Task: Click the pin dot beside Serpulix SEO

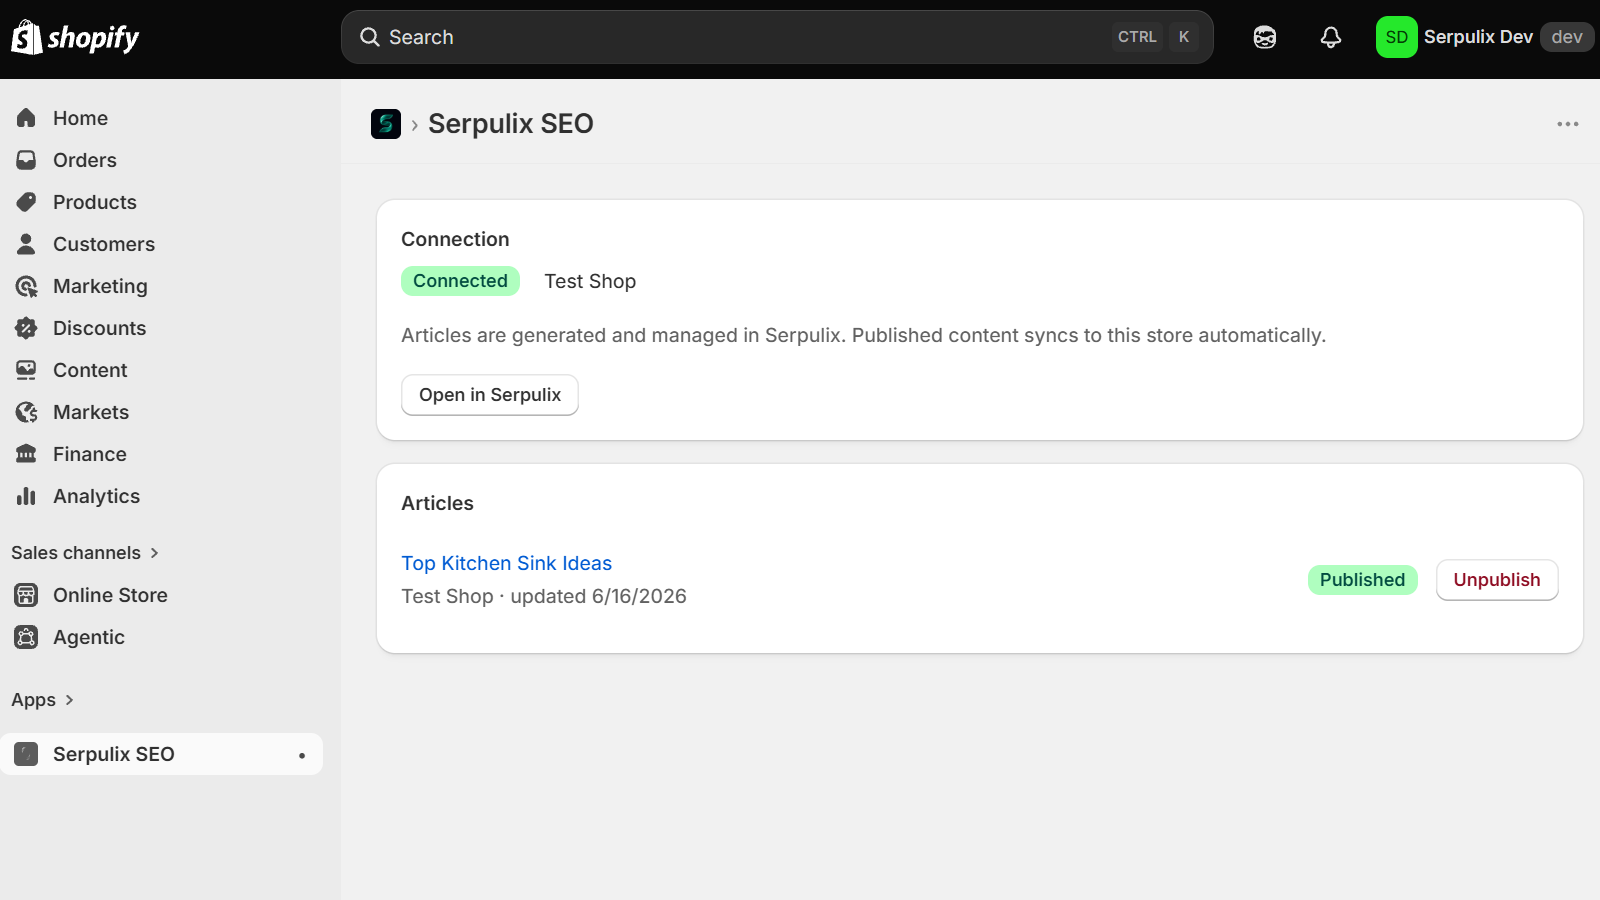Action: [x=302, y=755]
